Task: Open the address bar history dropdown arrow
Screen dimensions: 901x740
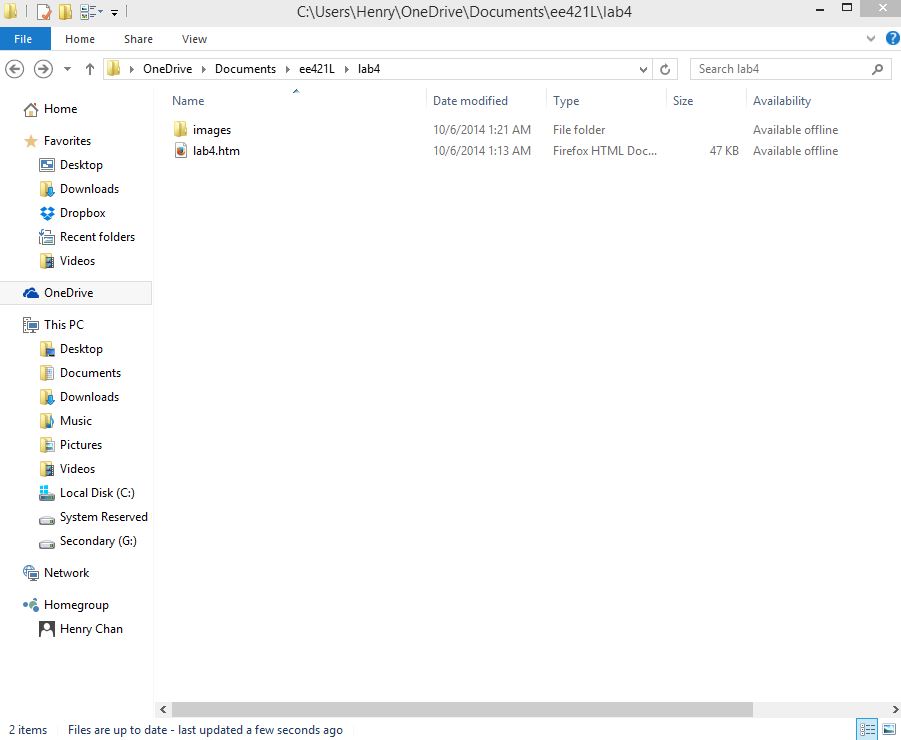Action: coord(643,68)
